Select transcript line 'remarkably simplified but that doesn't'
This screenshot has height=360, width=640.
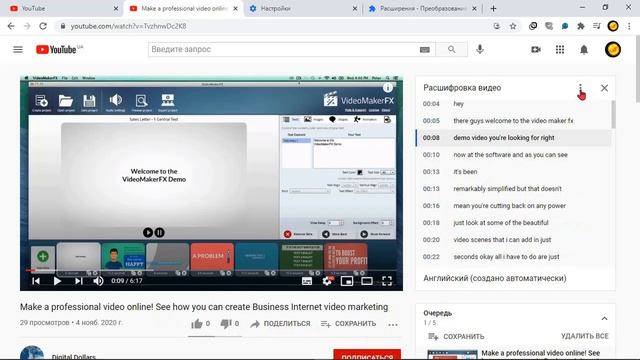click(x=513, y=189)
